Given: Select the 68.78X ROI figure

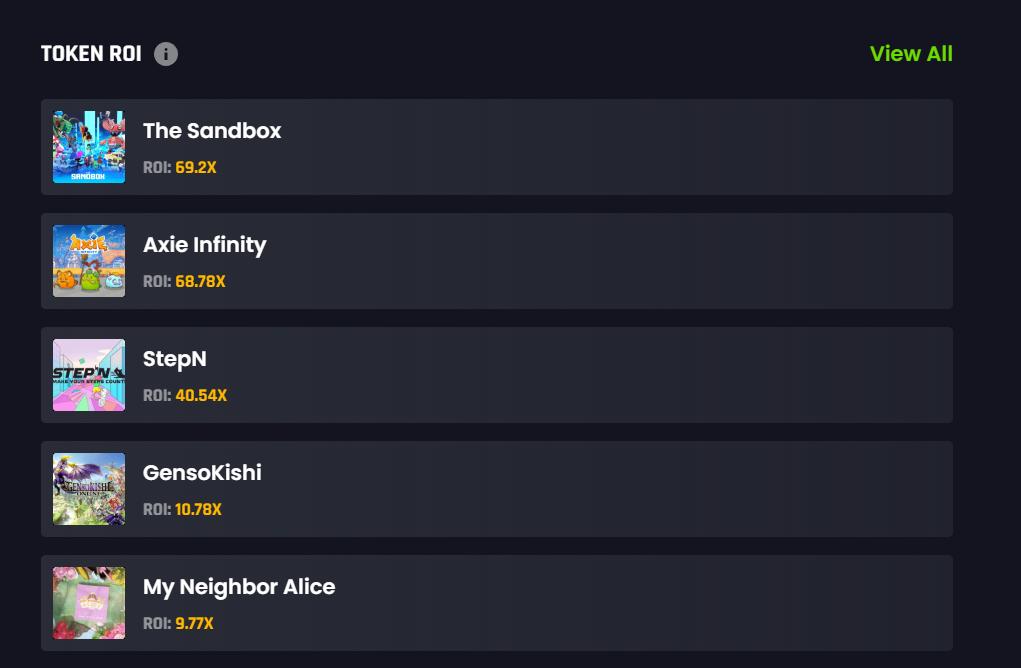Looking at the screenshot, I should (200, 282).
